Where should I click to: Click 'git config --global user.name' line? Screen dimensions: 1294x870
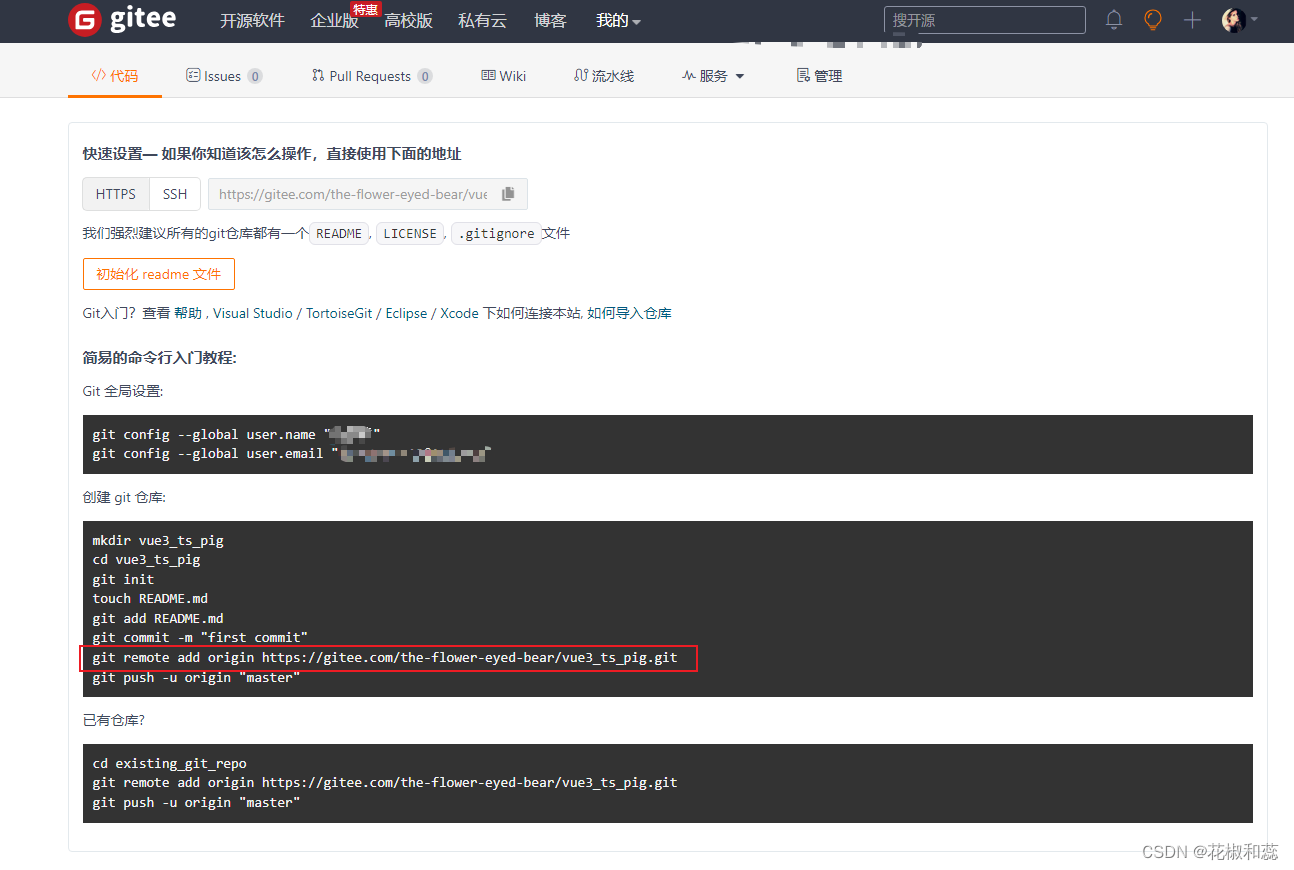[236, 434]
